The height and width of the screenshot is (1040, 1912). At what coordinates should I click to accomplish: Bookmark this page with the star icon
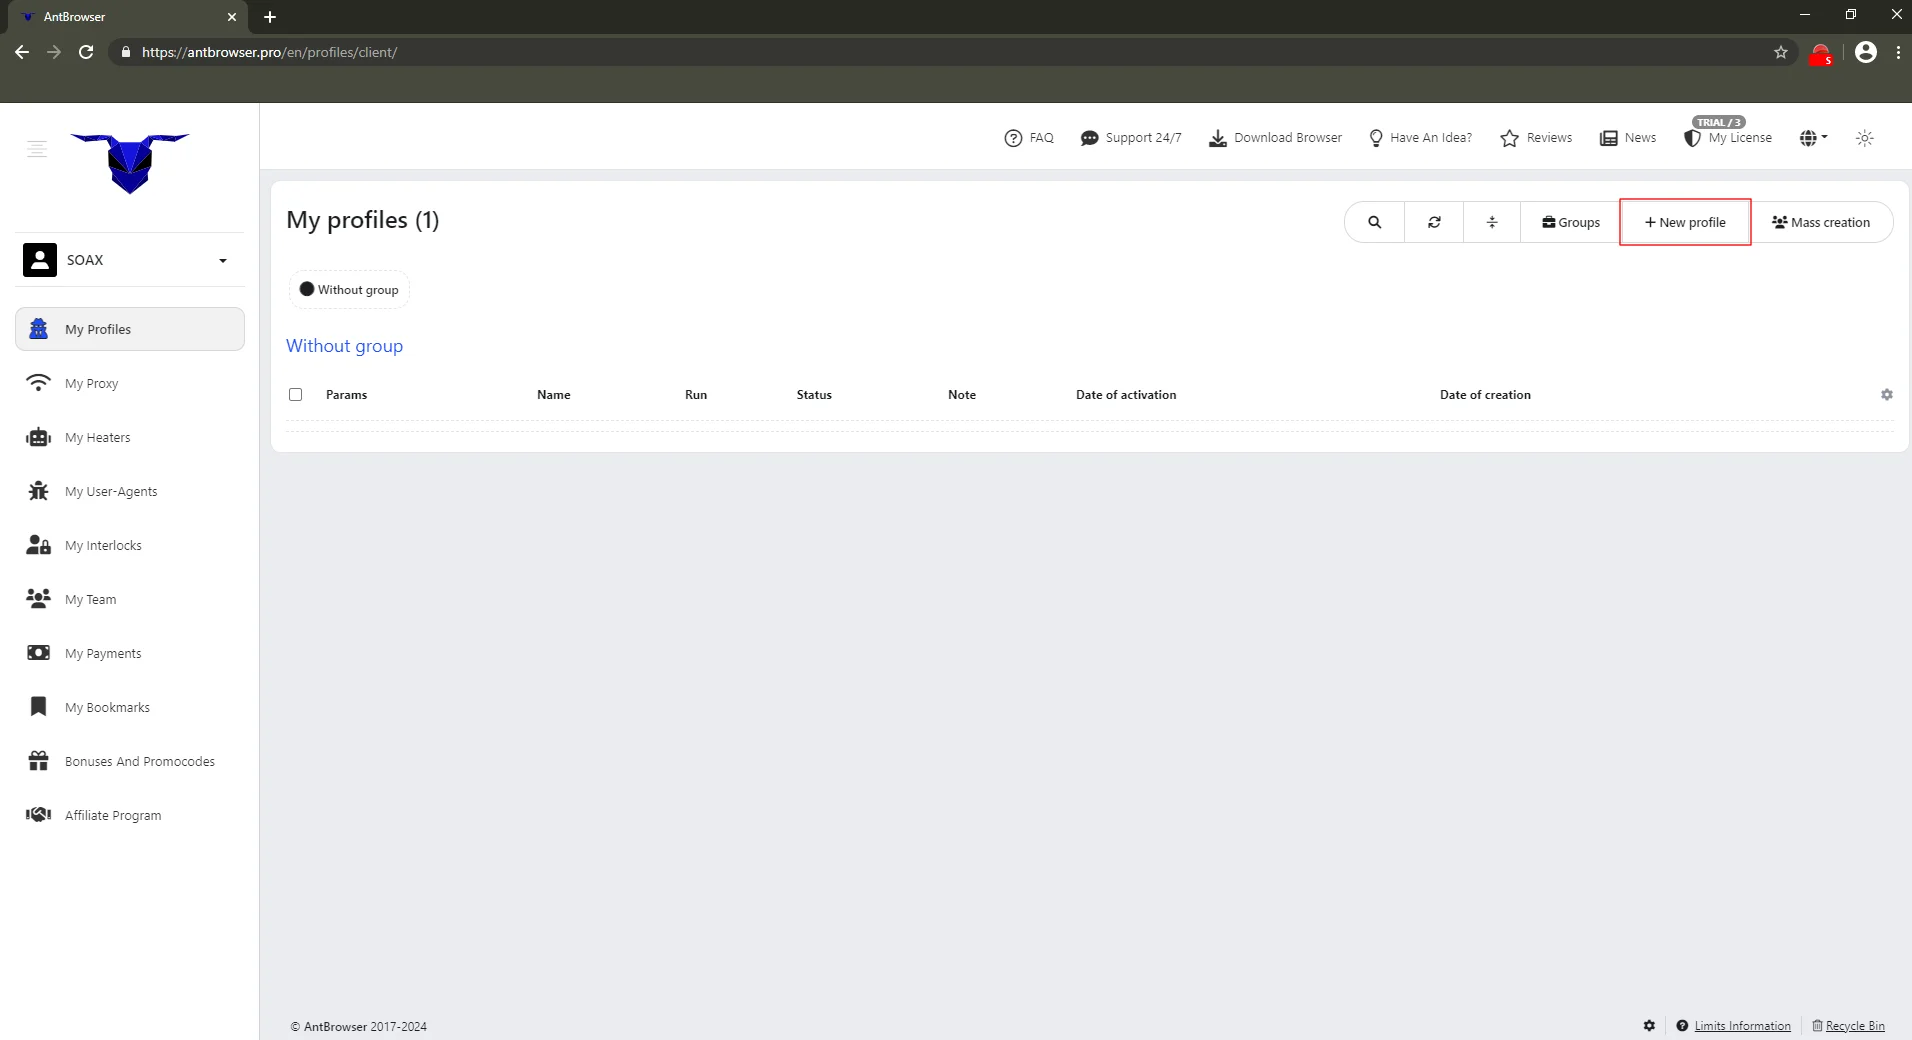click(1780, 52)
